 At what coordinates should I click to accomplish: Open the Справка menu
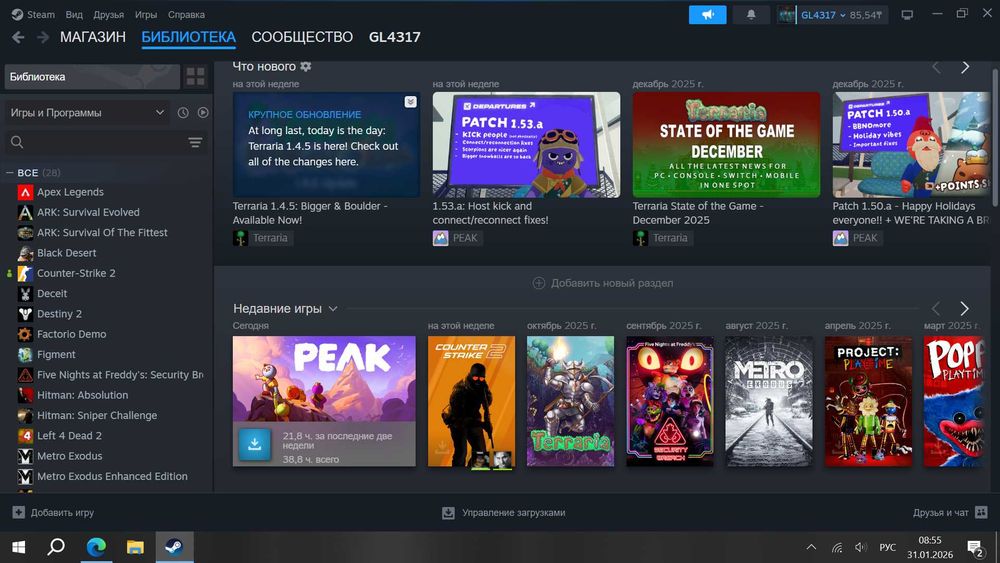point(186,14)
